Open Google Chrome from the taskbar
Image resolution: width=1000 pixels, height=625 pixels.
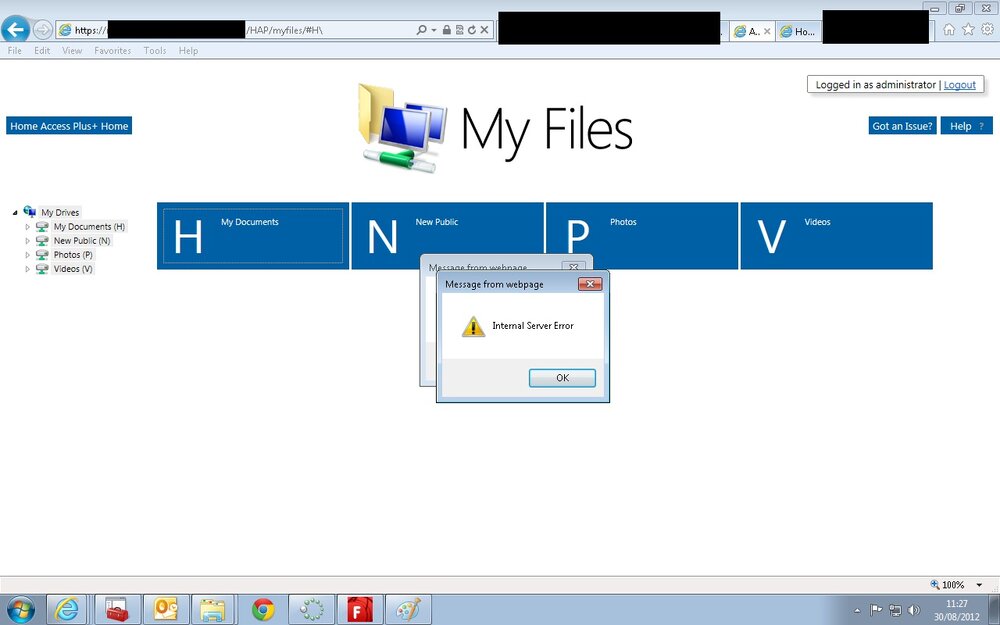[x=263, y=610]
